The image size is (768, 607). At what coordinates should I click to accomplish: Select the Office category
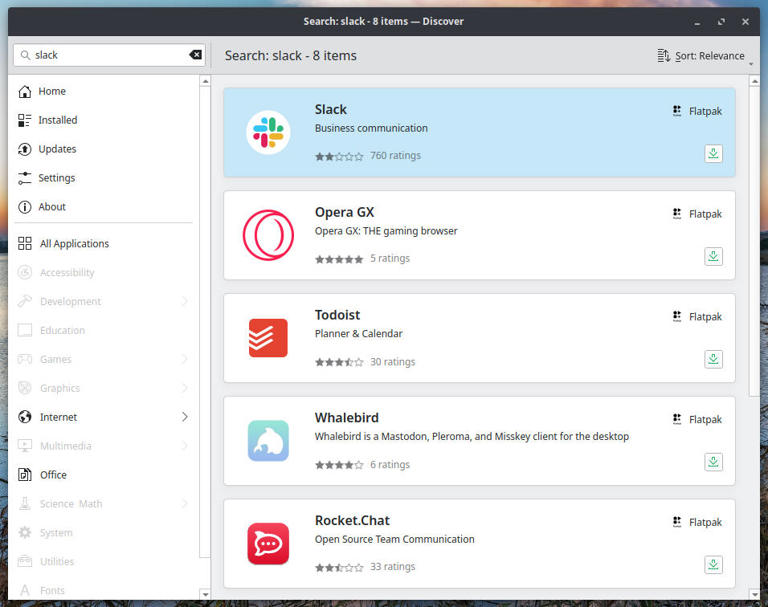pyautogui.click(x=53, y=475)
